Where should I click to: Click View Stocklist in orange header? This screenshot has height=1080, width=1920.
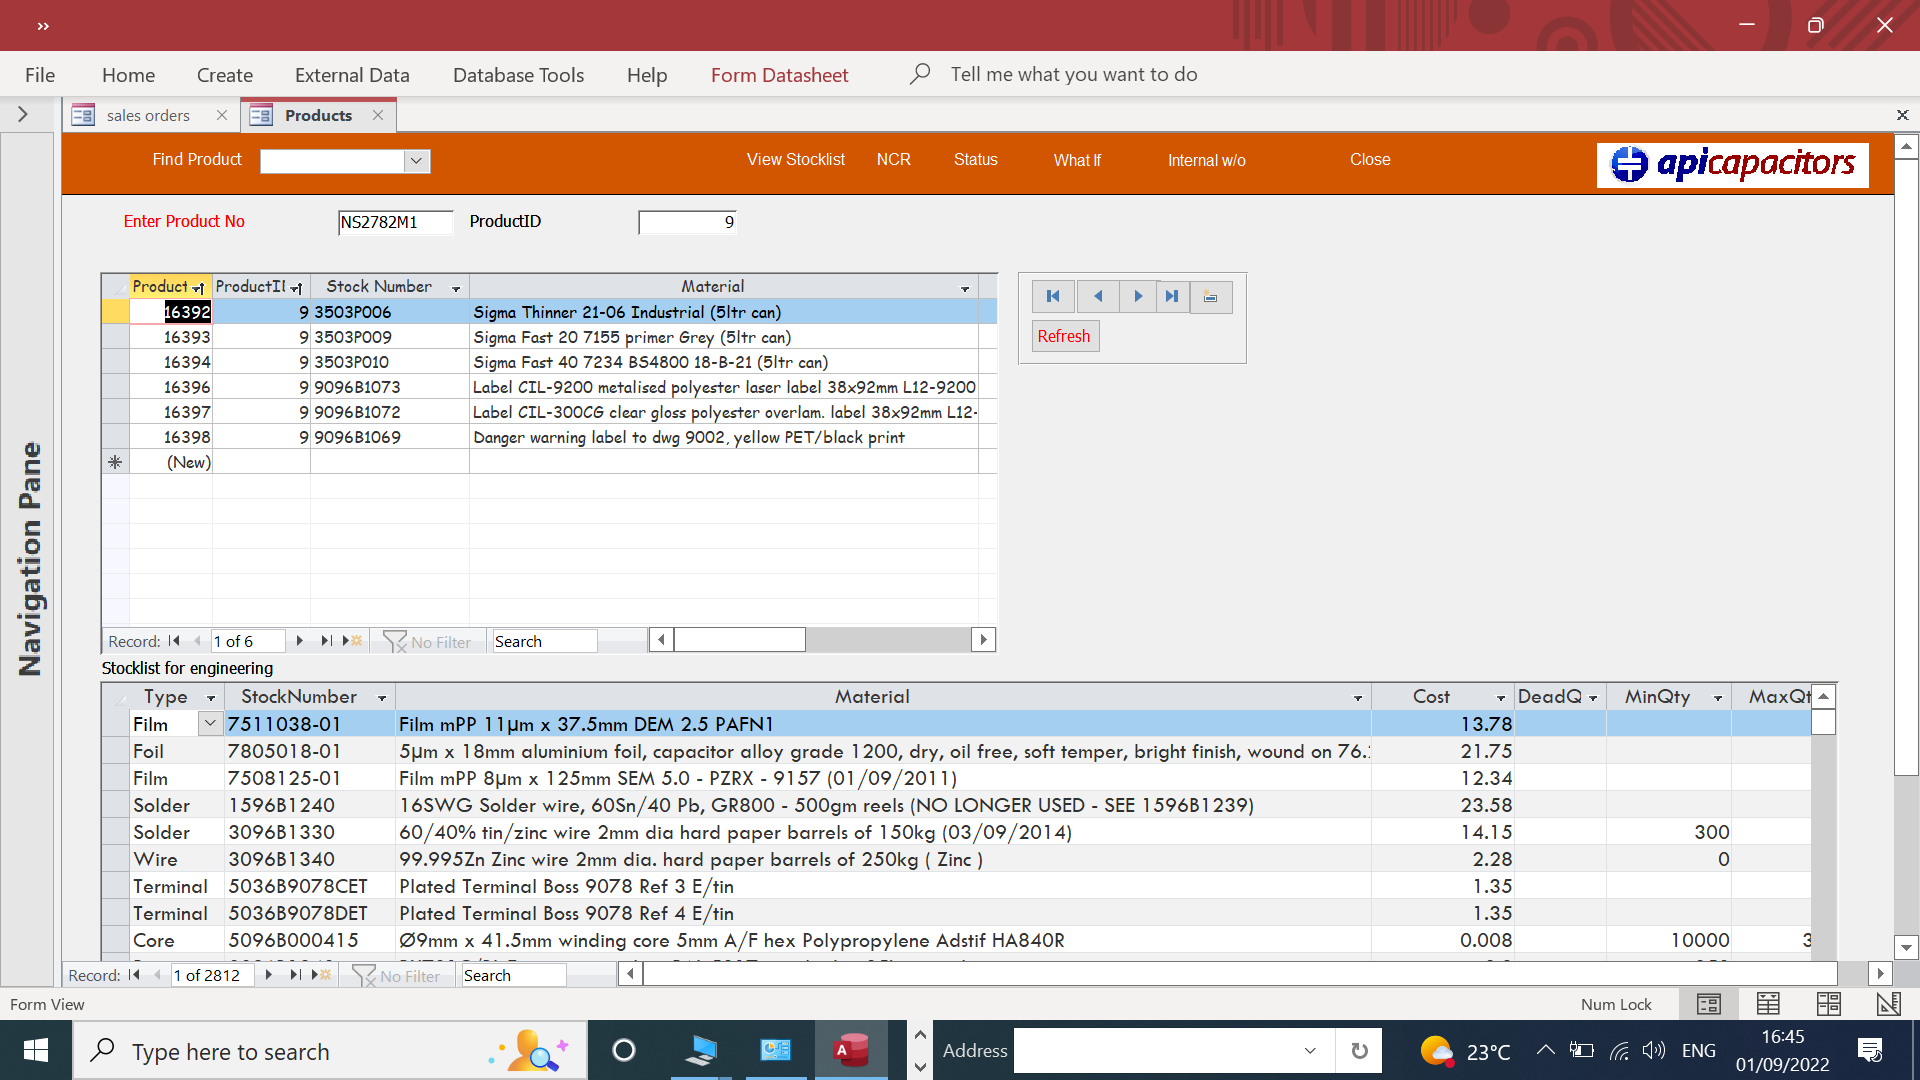pyautogui.click(x=795, y=160)
